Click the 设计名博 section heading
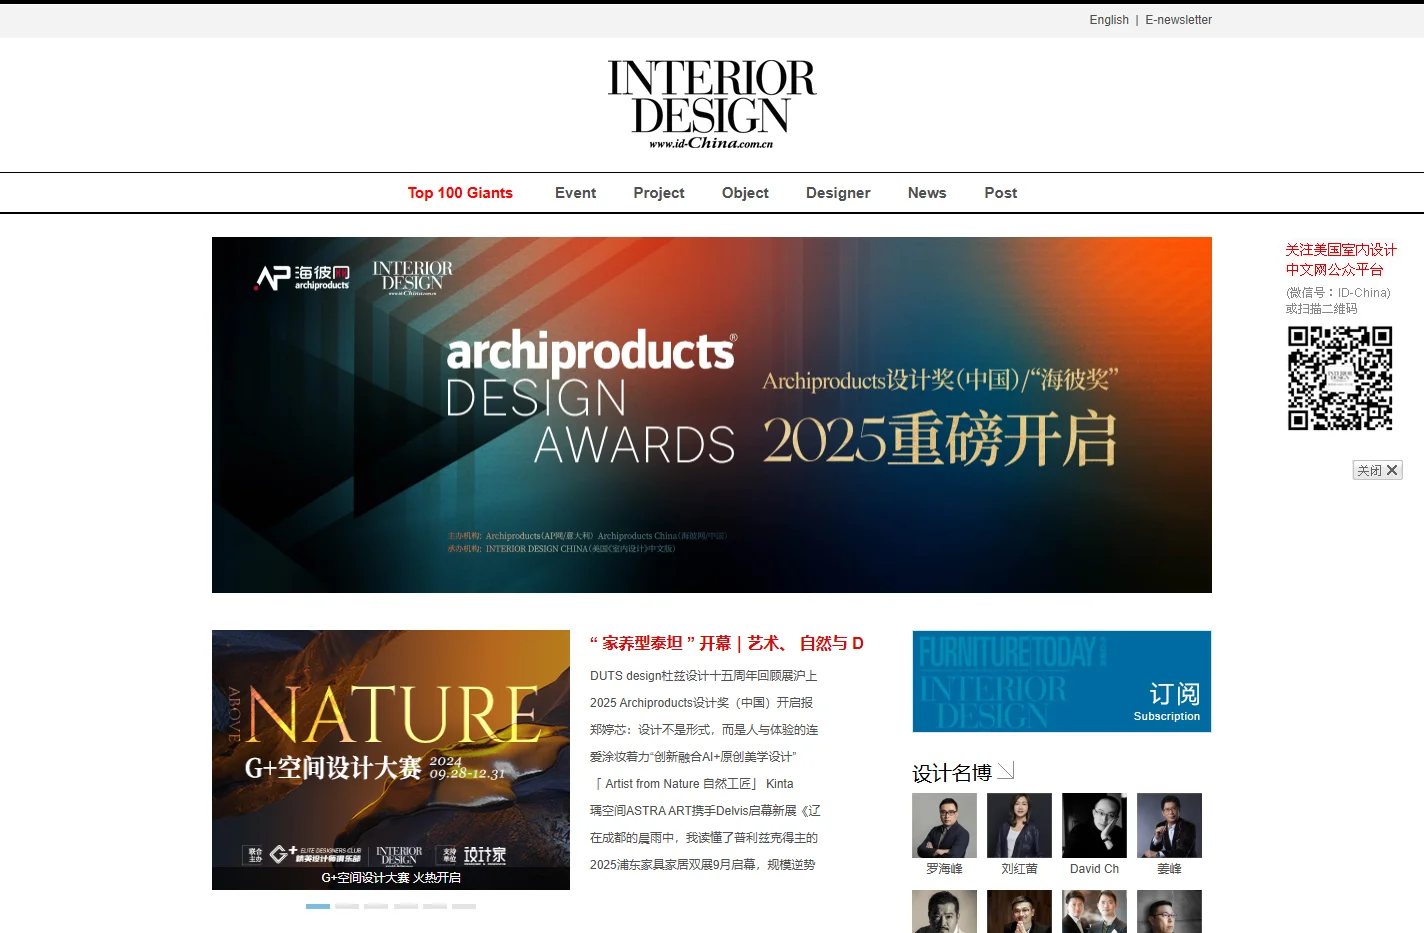 pyautogui.click(x=952, y=773)
